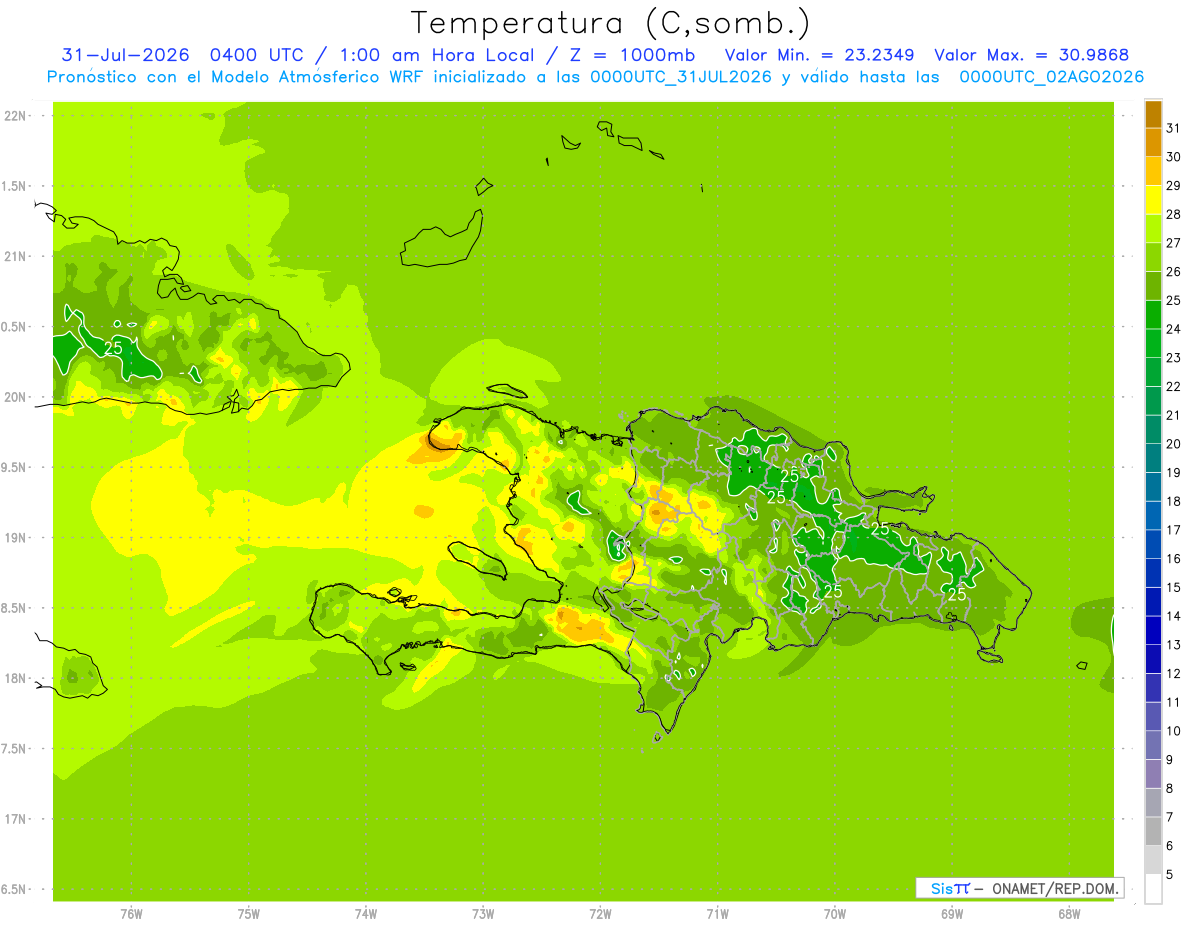Click the "25" contour label over Cuba
The height and width of the screenshot is (927, 1200).
pos(113,347)
